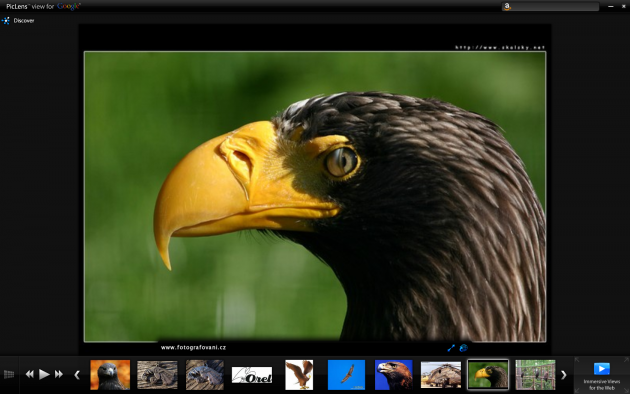Open the Discover star icon
Image resolution: width=630 pixels, height=394 pixels.
pos(6,20)
